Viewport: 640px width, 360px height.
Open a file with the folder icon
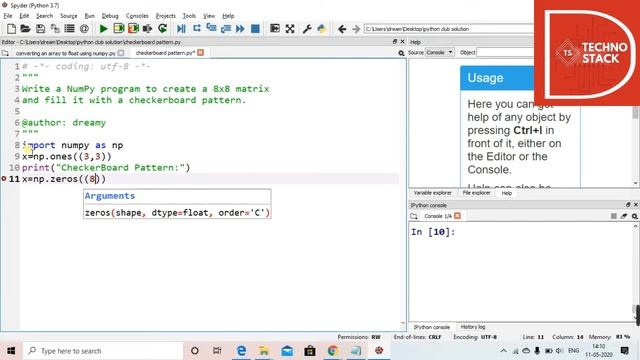[25, 29]
